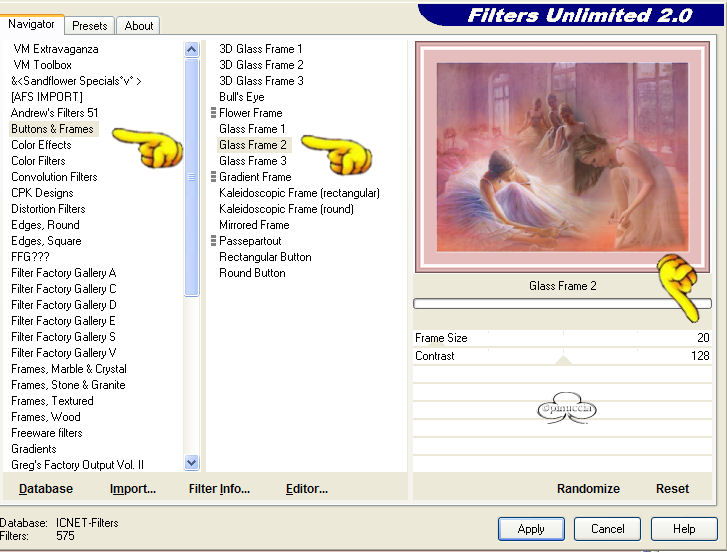
Task: Choose Bull's Eye filter
Action: [242, 97]
